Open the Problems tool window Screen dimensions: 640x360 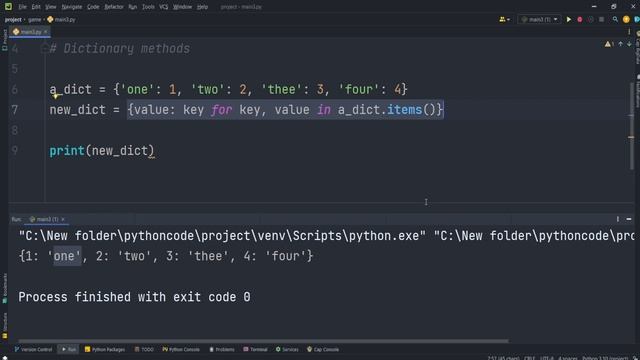(x=222, y=349)
